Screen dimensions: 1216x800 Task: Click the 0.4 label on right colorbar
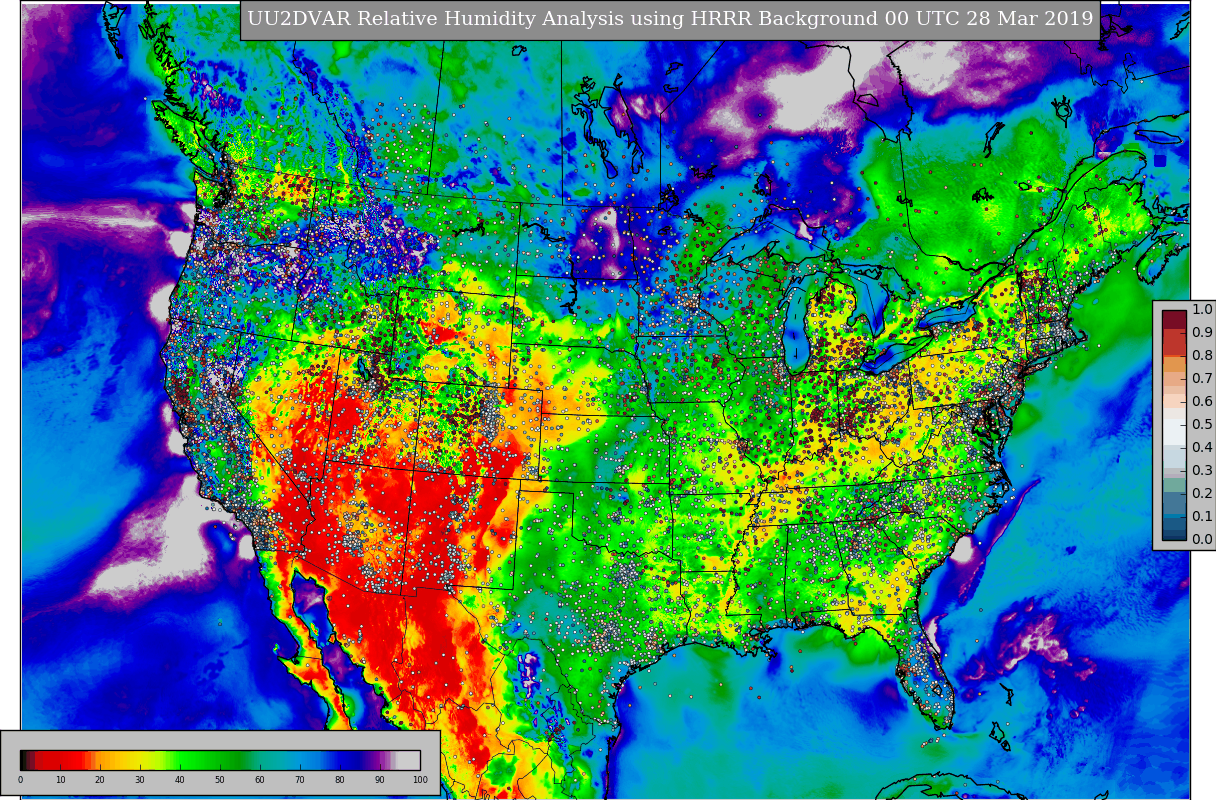(1202, 448)
